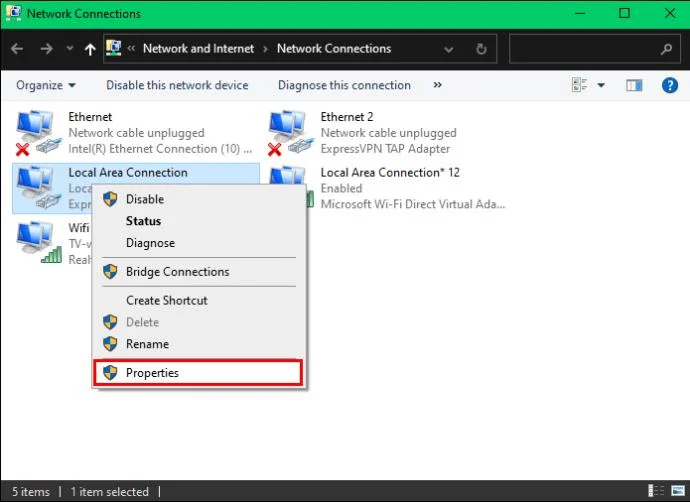The width and height of the screenshot is (690, 502).
Task: Open the Help question mark icon
Action: pos(670,85)
